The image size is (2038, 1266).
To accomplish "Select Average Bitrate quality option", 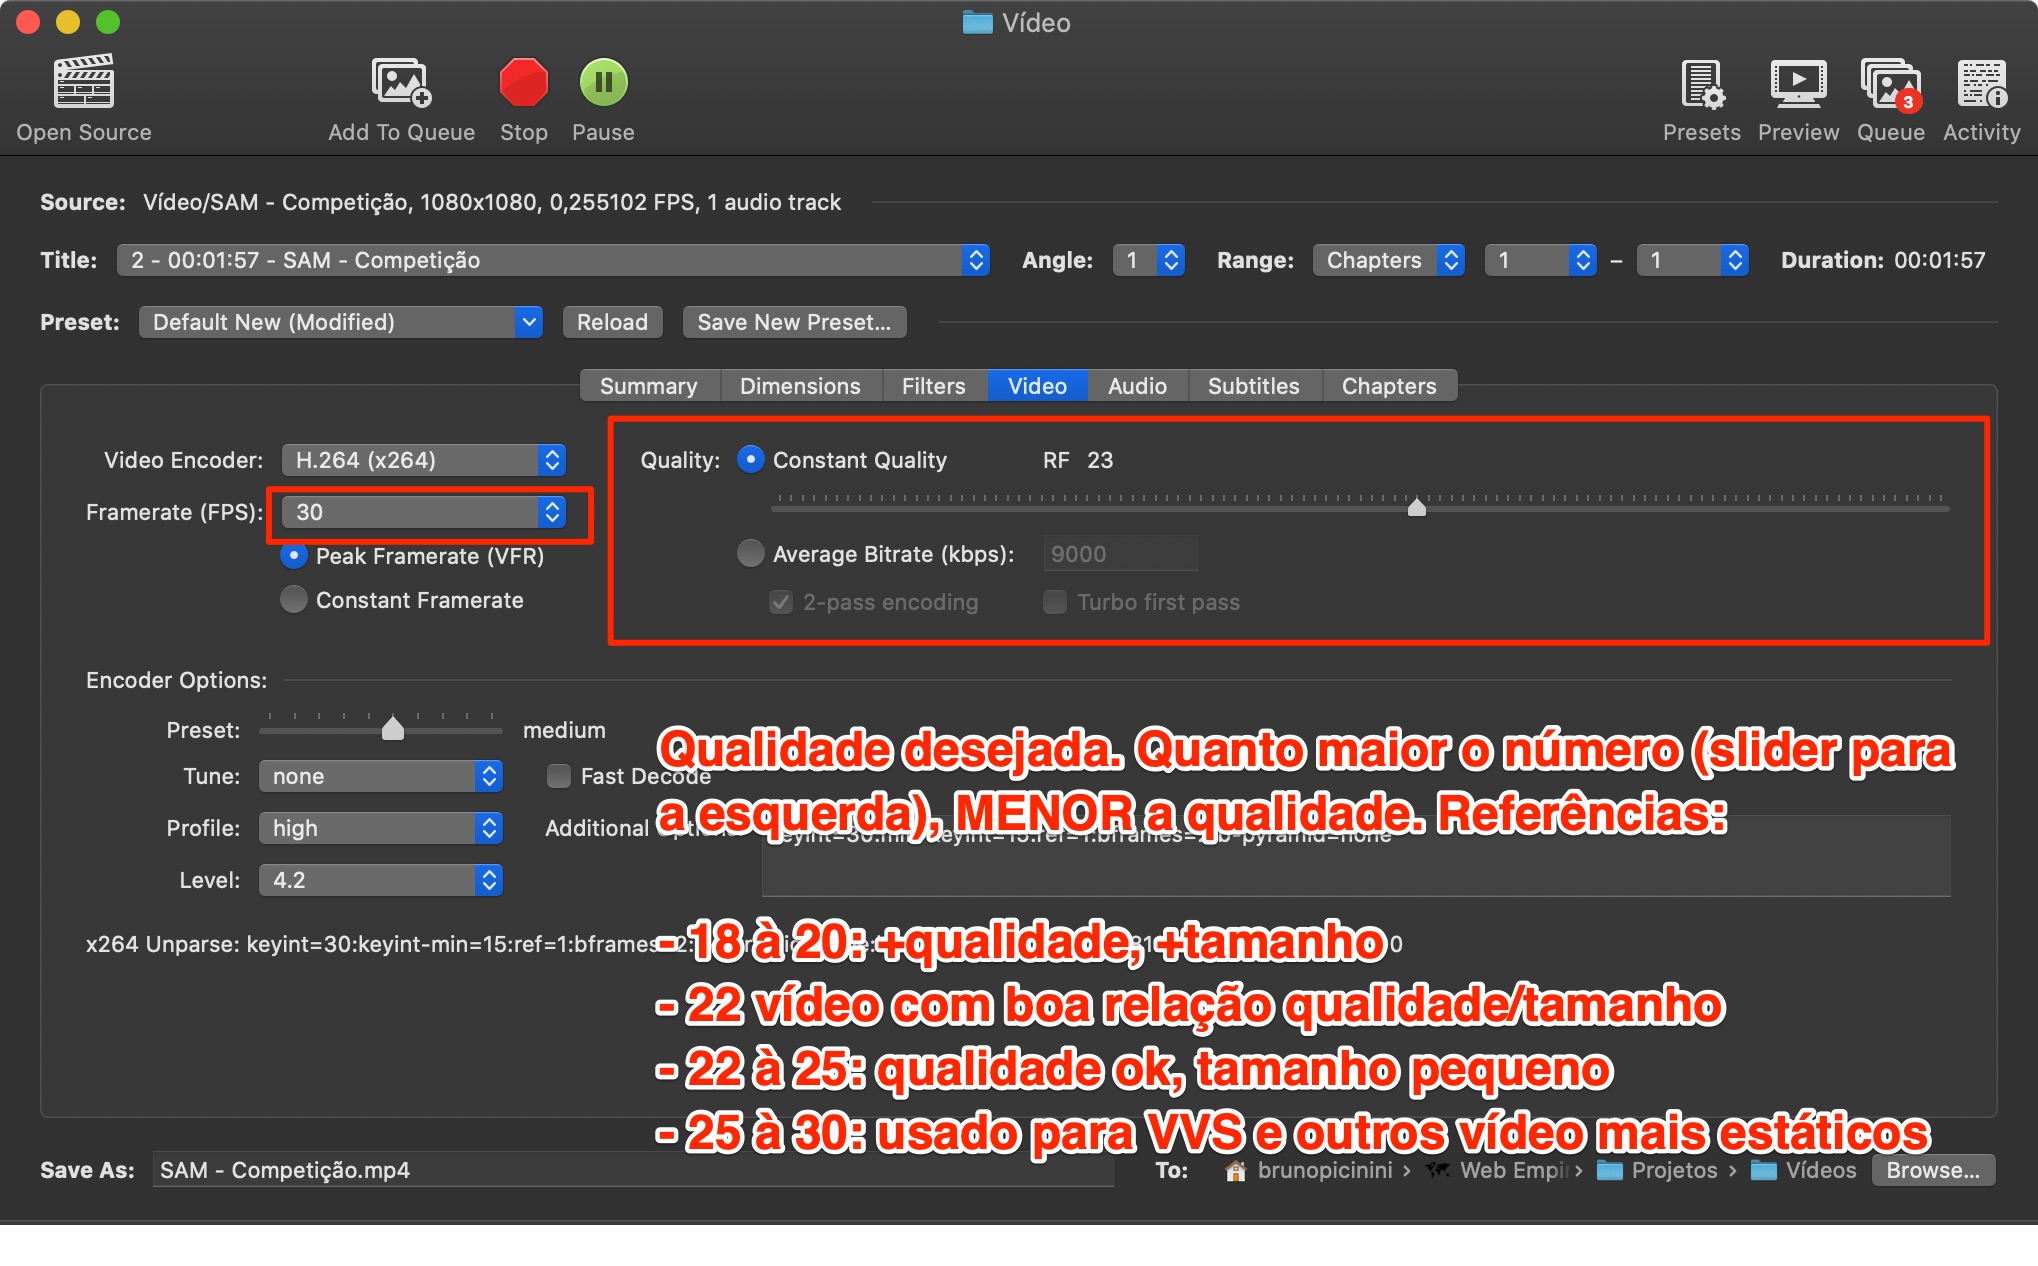I will click(751, 554).
